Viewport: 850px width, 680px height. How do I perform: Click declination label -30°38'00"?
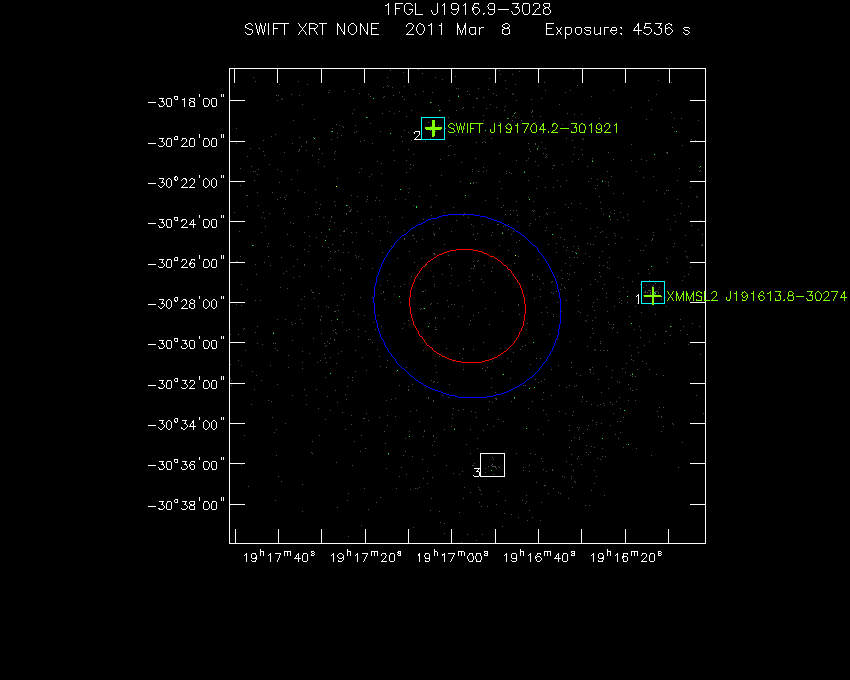click(x=186, y=505)
